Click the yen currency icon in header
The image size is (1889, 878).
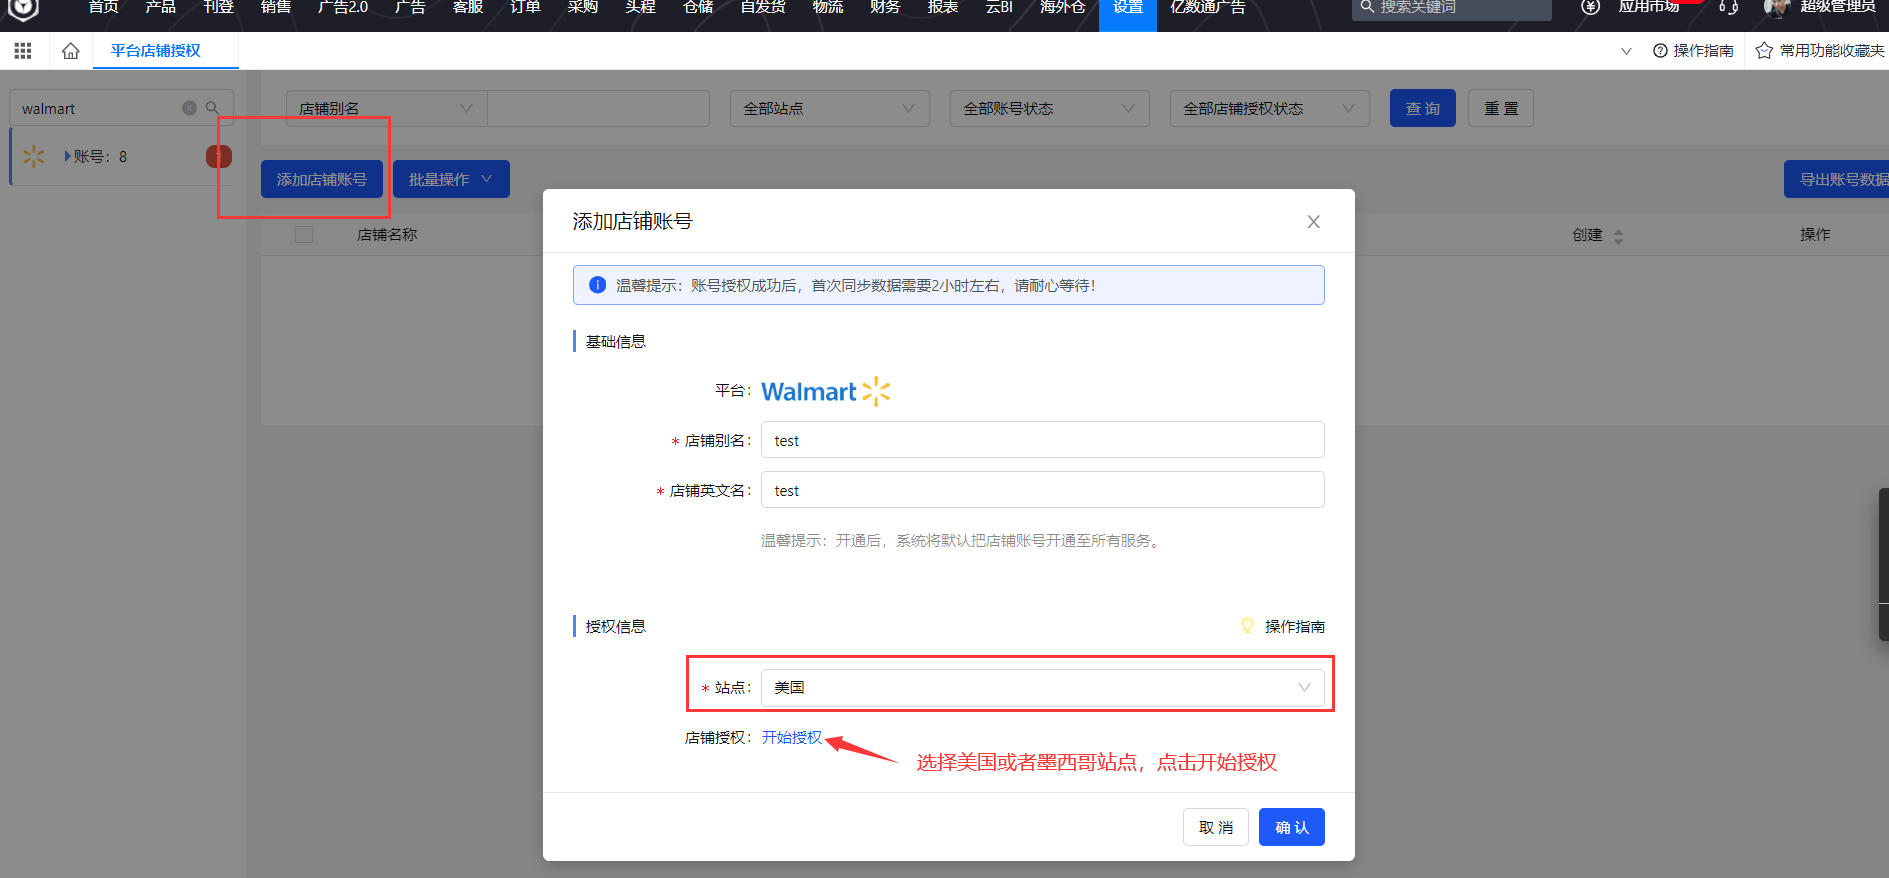coord(1590,7)
